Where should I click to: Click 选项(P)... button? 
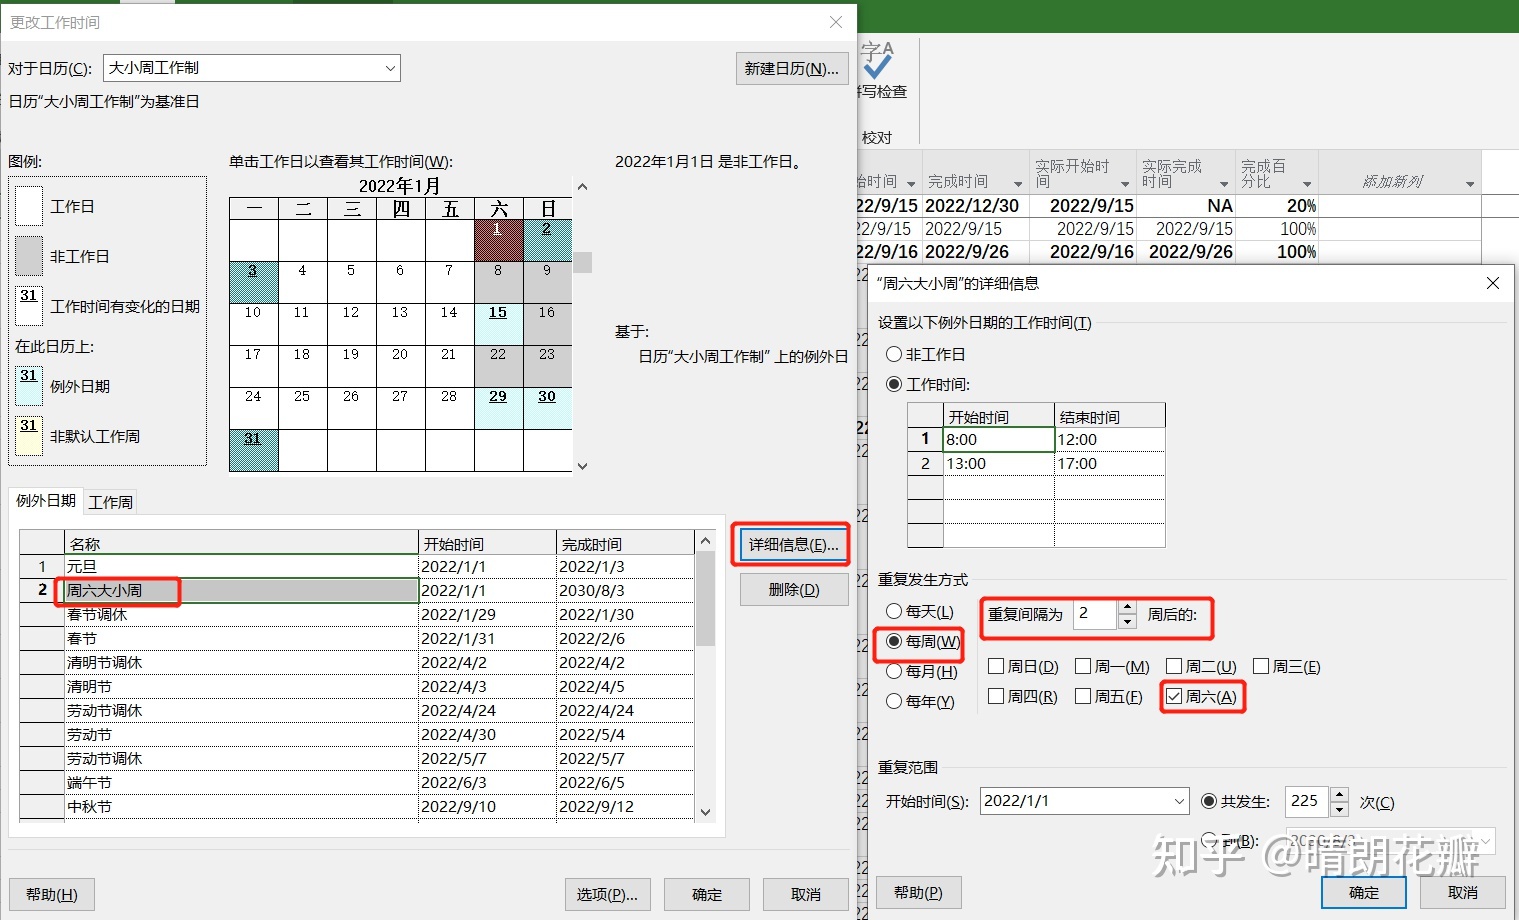[607, 894]
